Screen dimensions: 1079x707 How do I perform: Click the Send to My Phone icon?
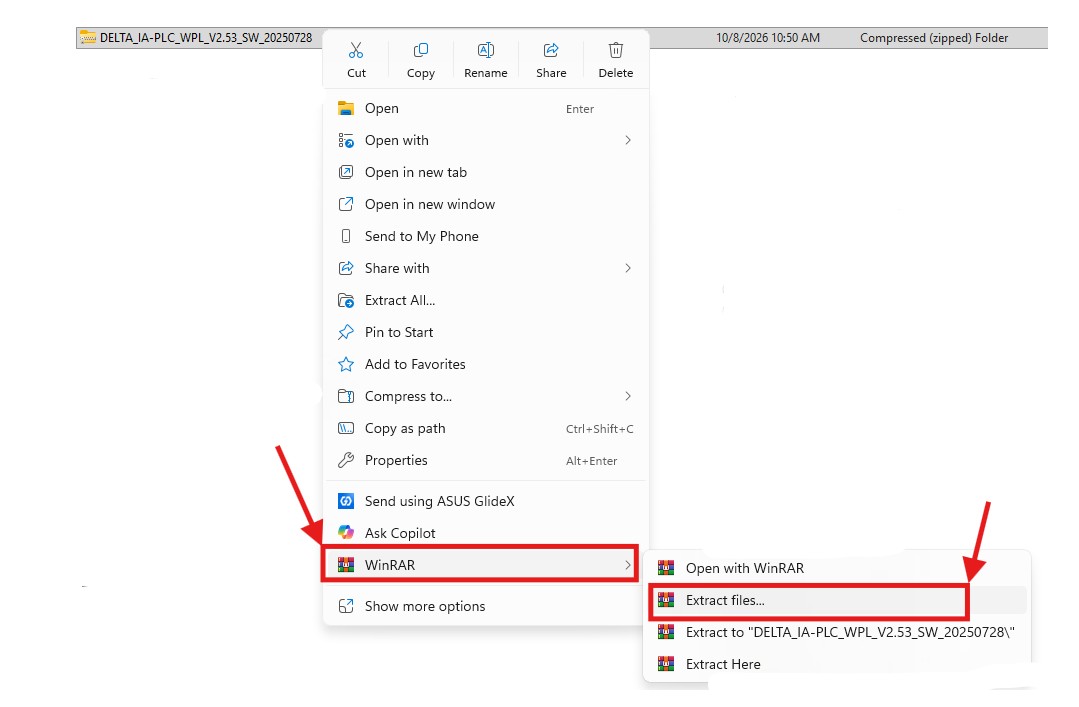coord(346,236)
